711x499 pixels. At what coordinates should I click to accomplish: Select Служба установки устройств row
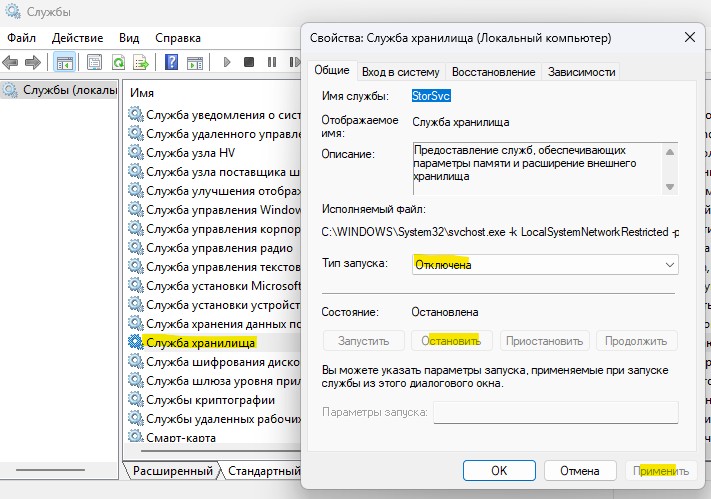coord(214,305)
